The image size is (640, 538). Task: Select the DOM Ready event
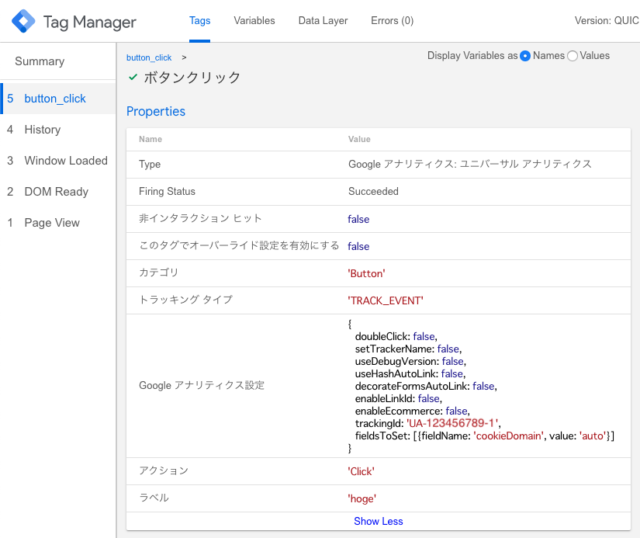[58, 192]
